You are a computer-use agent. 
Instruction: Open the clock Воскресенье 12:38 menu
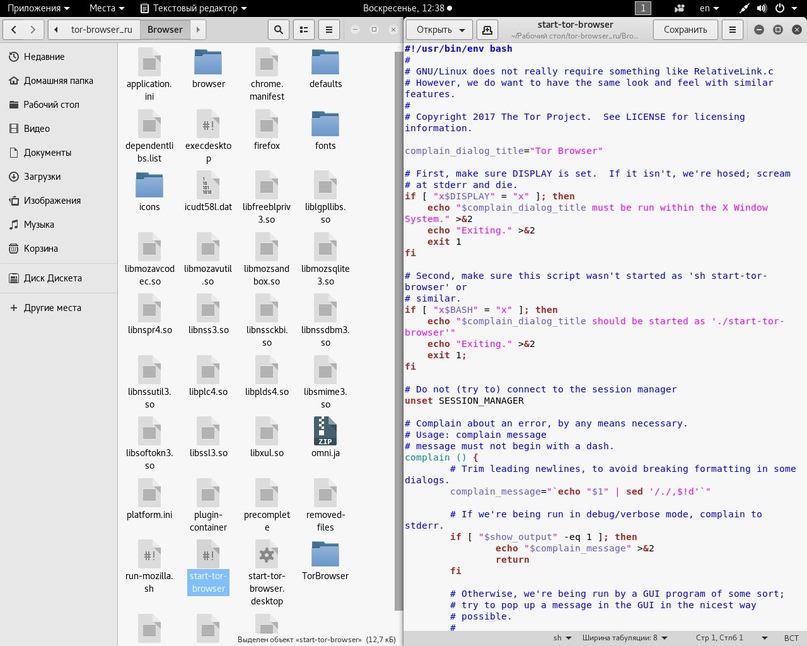pyautogui.click(x=407, y=8)
